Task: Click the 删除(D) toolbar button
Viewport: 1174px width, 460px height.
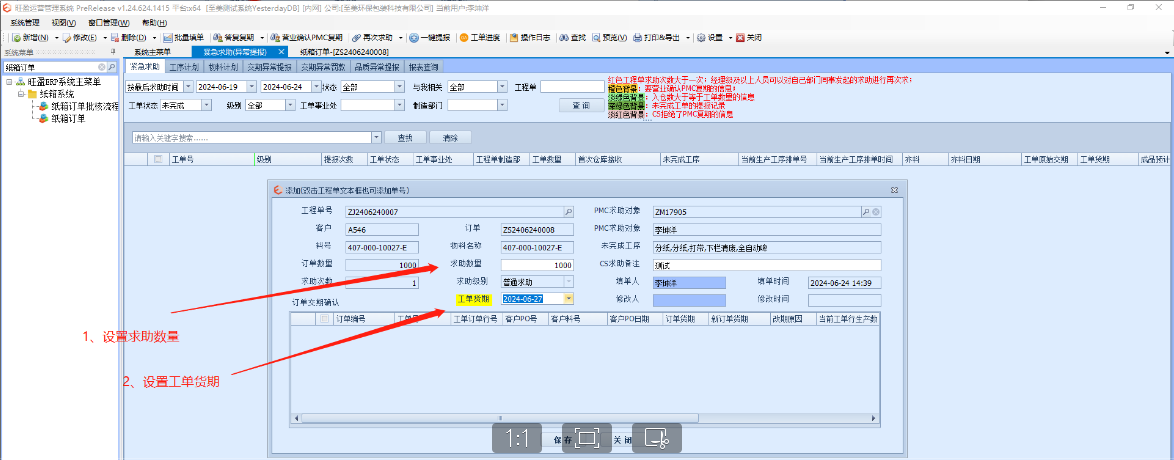Action: point(127,37)
